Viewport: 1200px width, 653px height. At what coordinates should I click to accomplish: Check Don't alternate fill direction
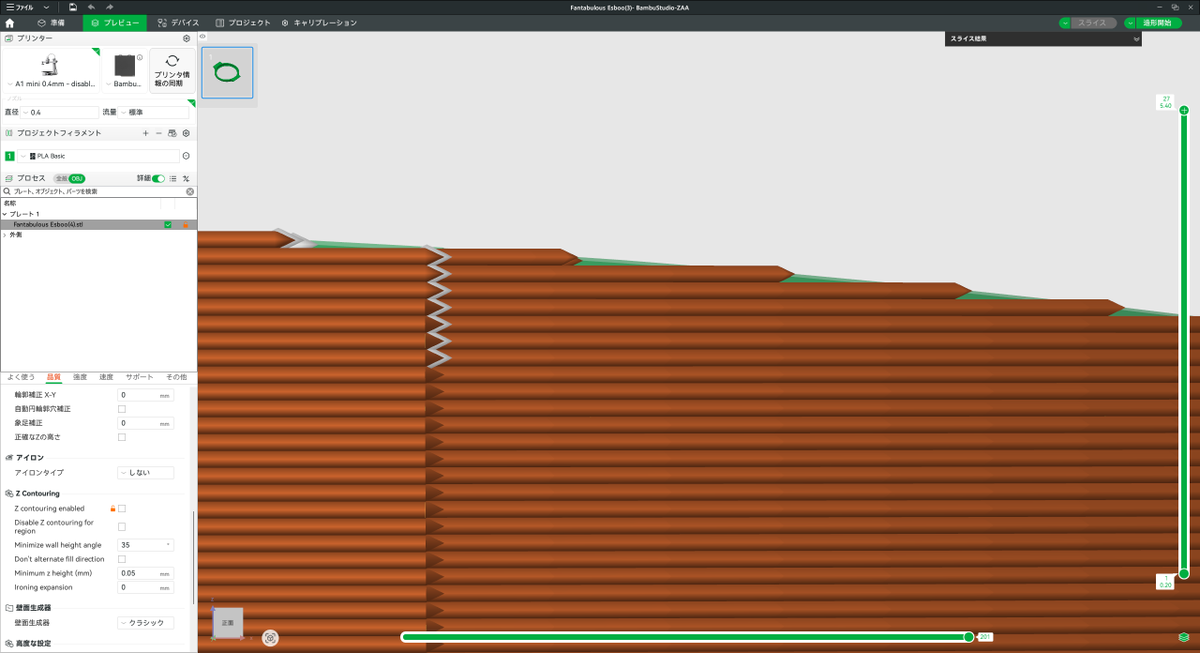click(x=122, y=559)
